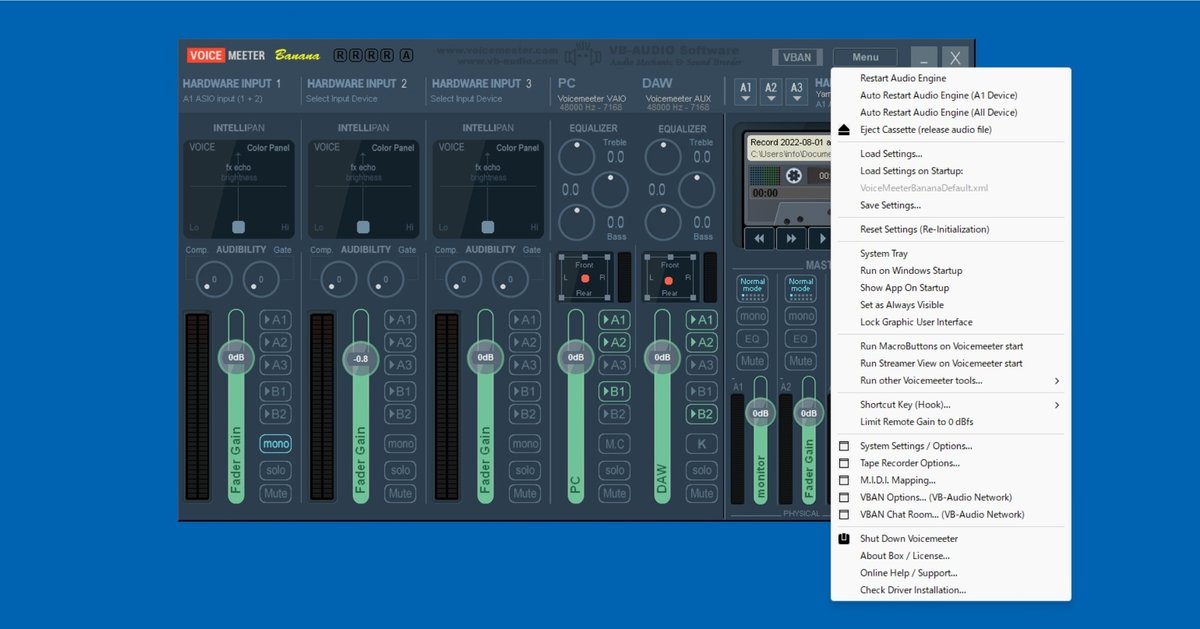Viewport: 1200px width, 629px height.
Task: Click the Hardware Input 1 Intellipan square handle
Action: click(238, 227)
